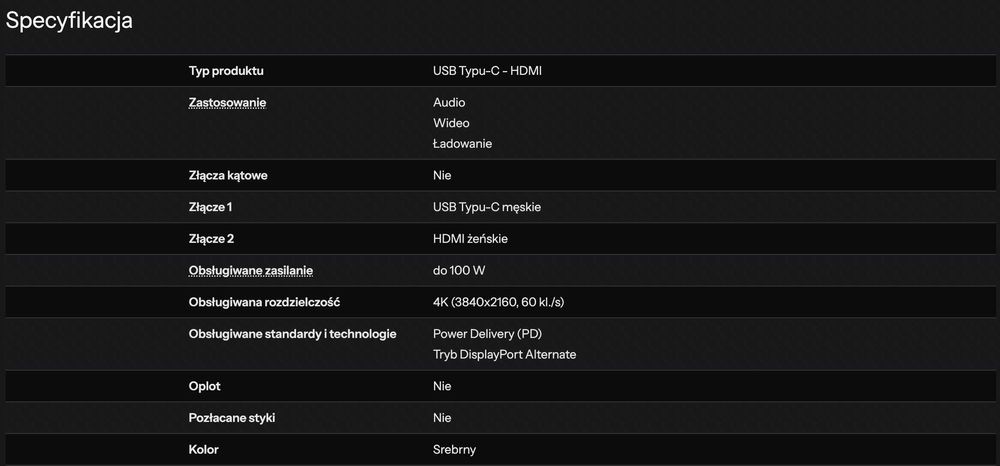Click the Obsługiwana rozdzielczość label
This screenshot has height=466, width=1000.
[270, 302]
